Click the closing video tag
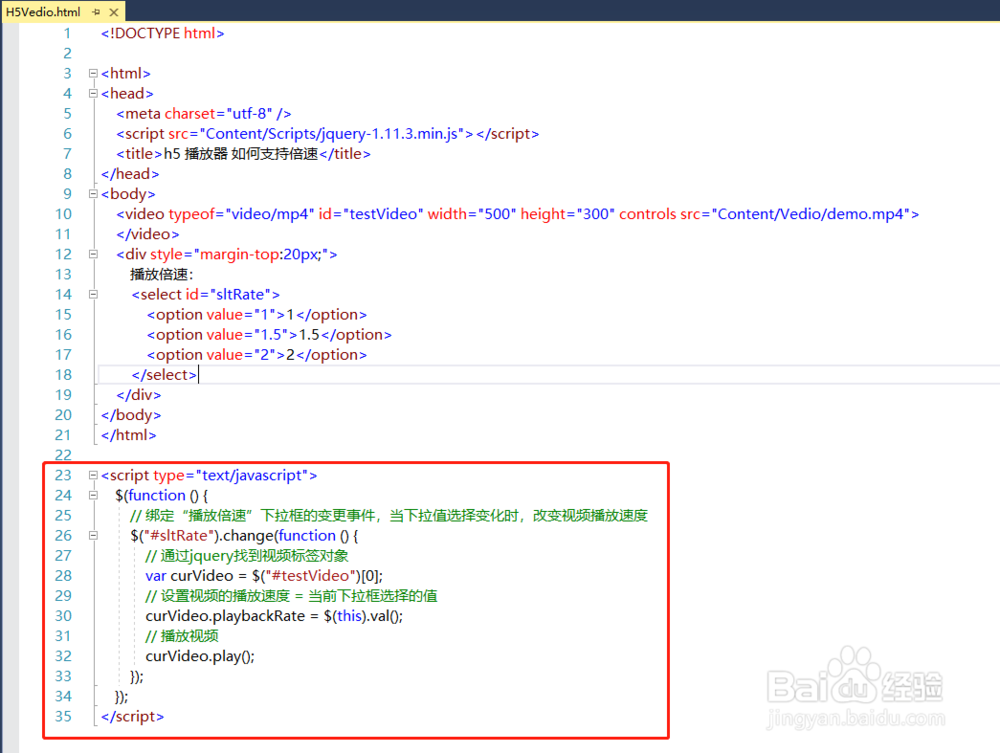 point(147,234)
